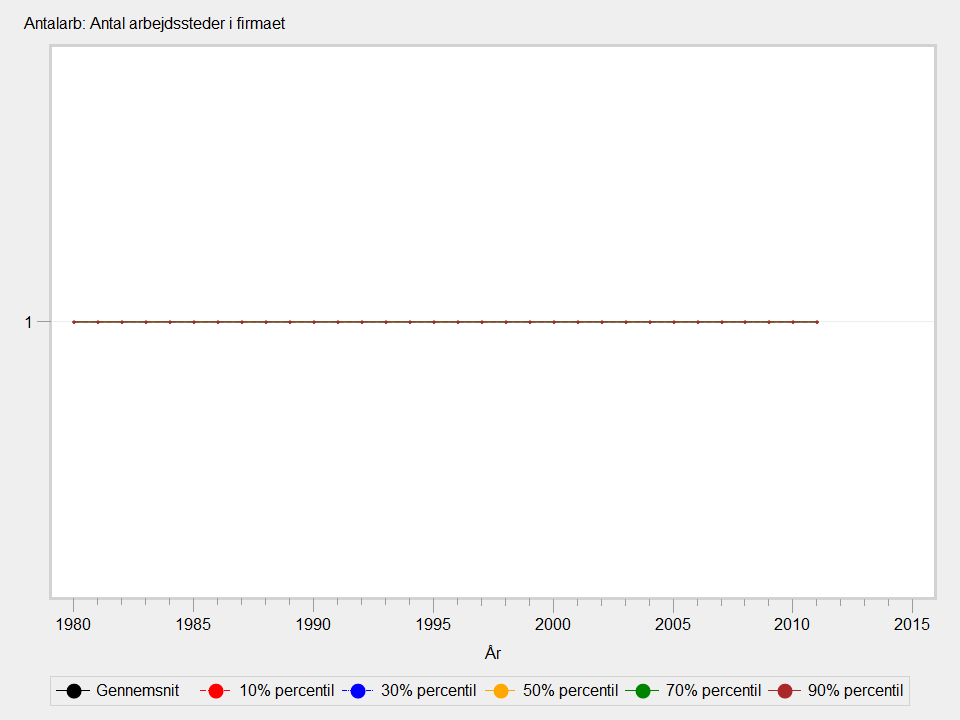
Task: Click the blue 30% percentil legend marker
Action: (x=357, y=691)
